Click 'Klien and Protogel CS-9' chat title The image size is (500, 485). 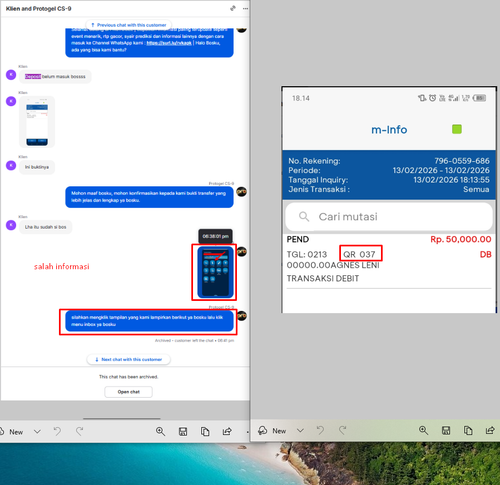[x=38, y=8]
